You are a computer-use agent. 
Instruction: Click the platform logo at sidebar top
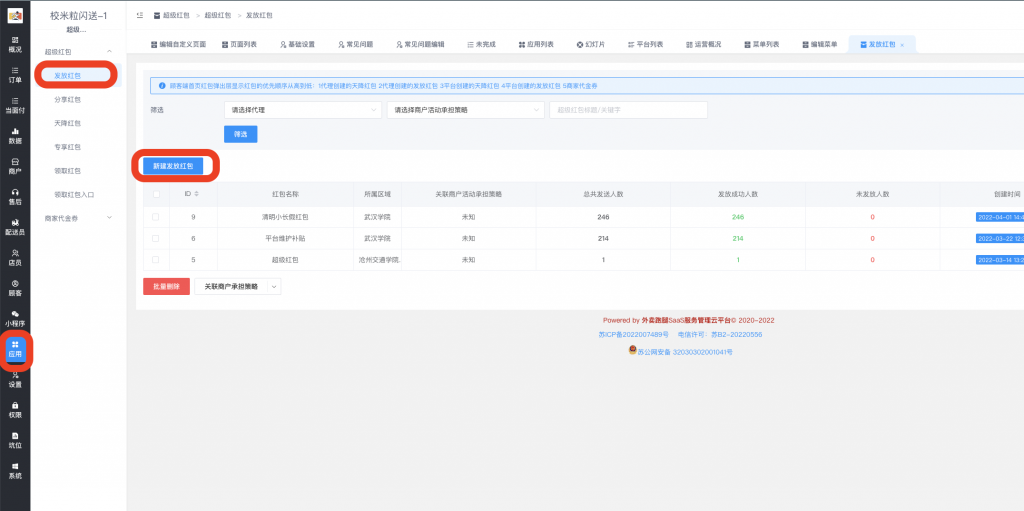pos(14,15)
